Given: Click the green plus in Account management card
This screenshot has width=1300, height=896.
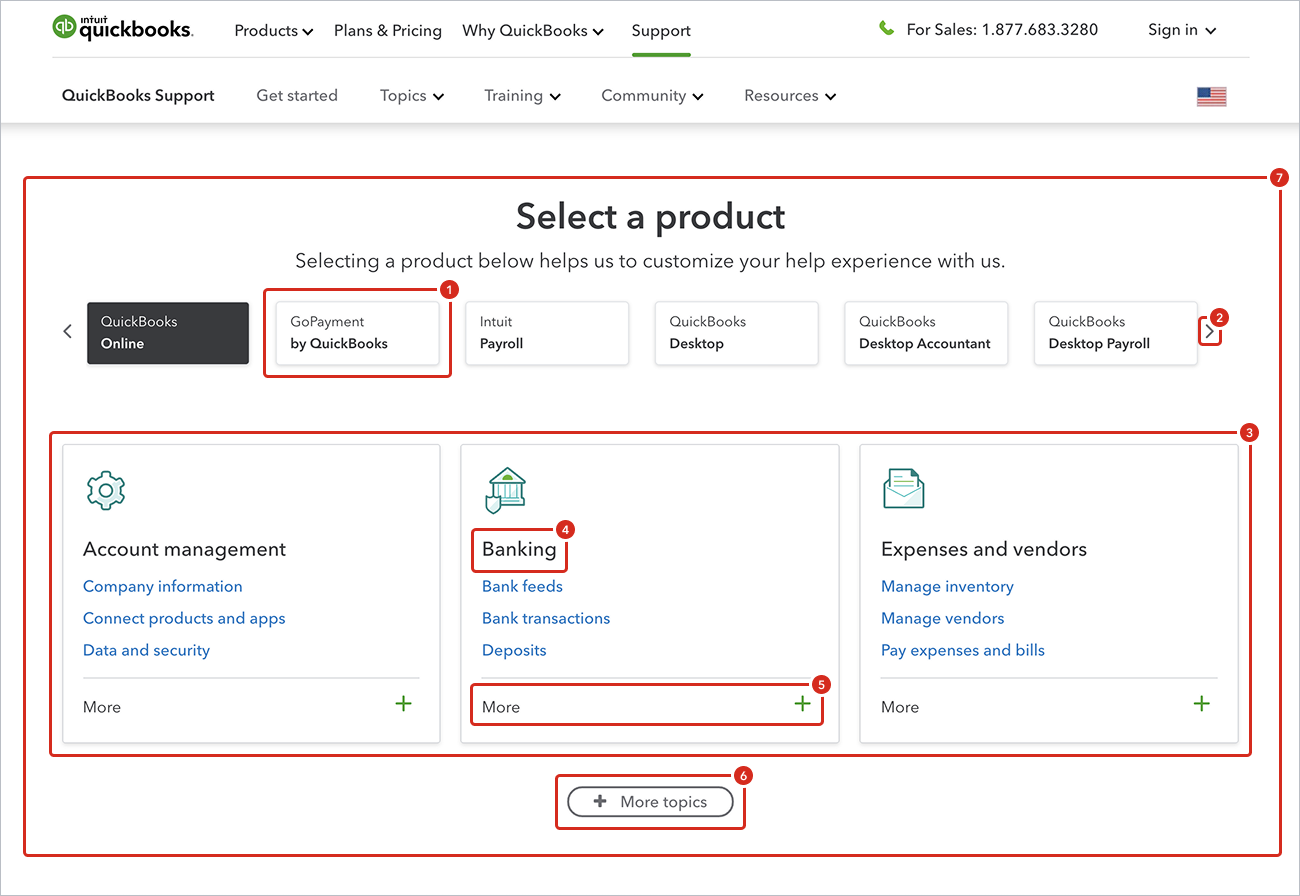Looking at the screenshot, I should coord(403,704).
